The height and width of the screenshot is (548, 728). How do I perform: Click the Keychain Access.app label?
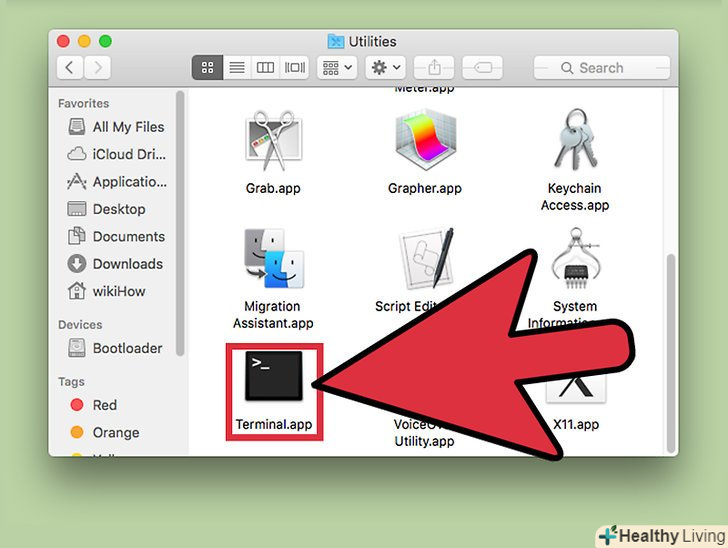tap(575, 196)
